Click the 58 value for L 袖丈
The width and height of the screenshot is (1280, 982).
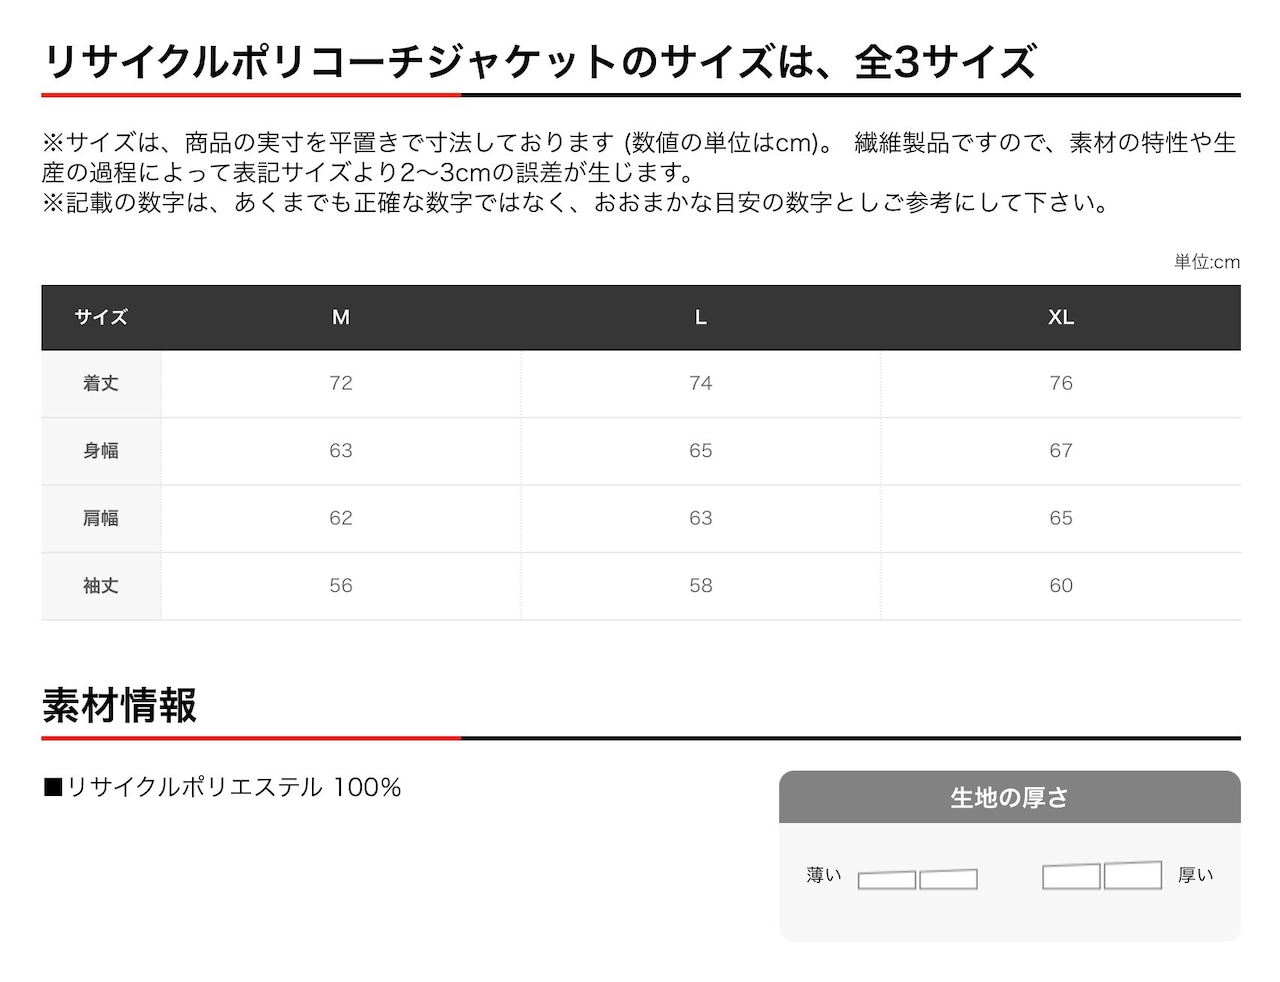click(x=700, y=586)
